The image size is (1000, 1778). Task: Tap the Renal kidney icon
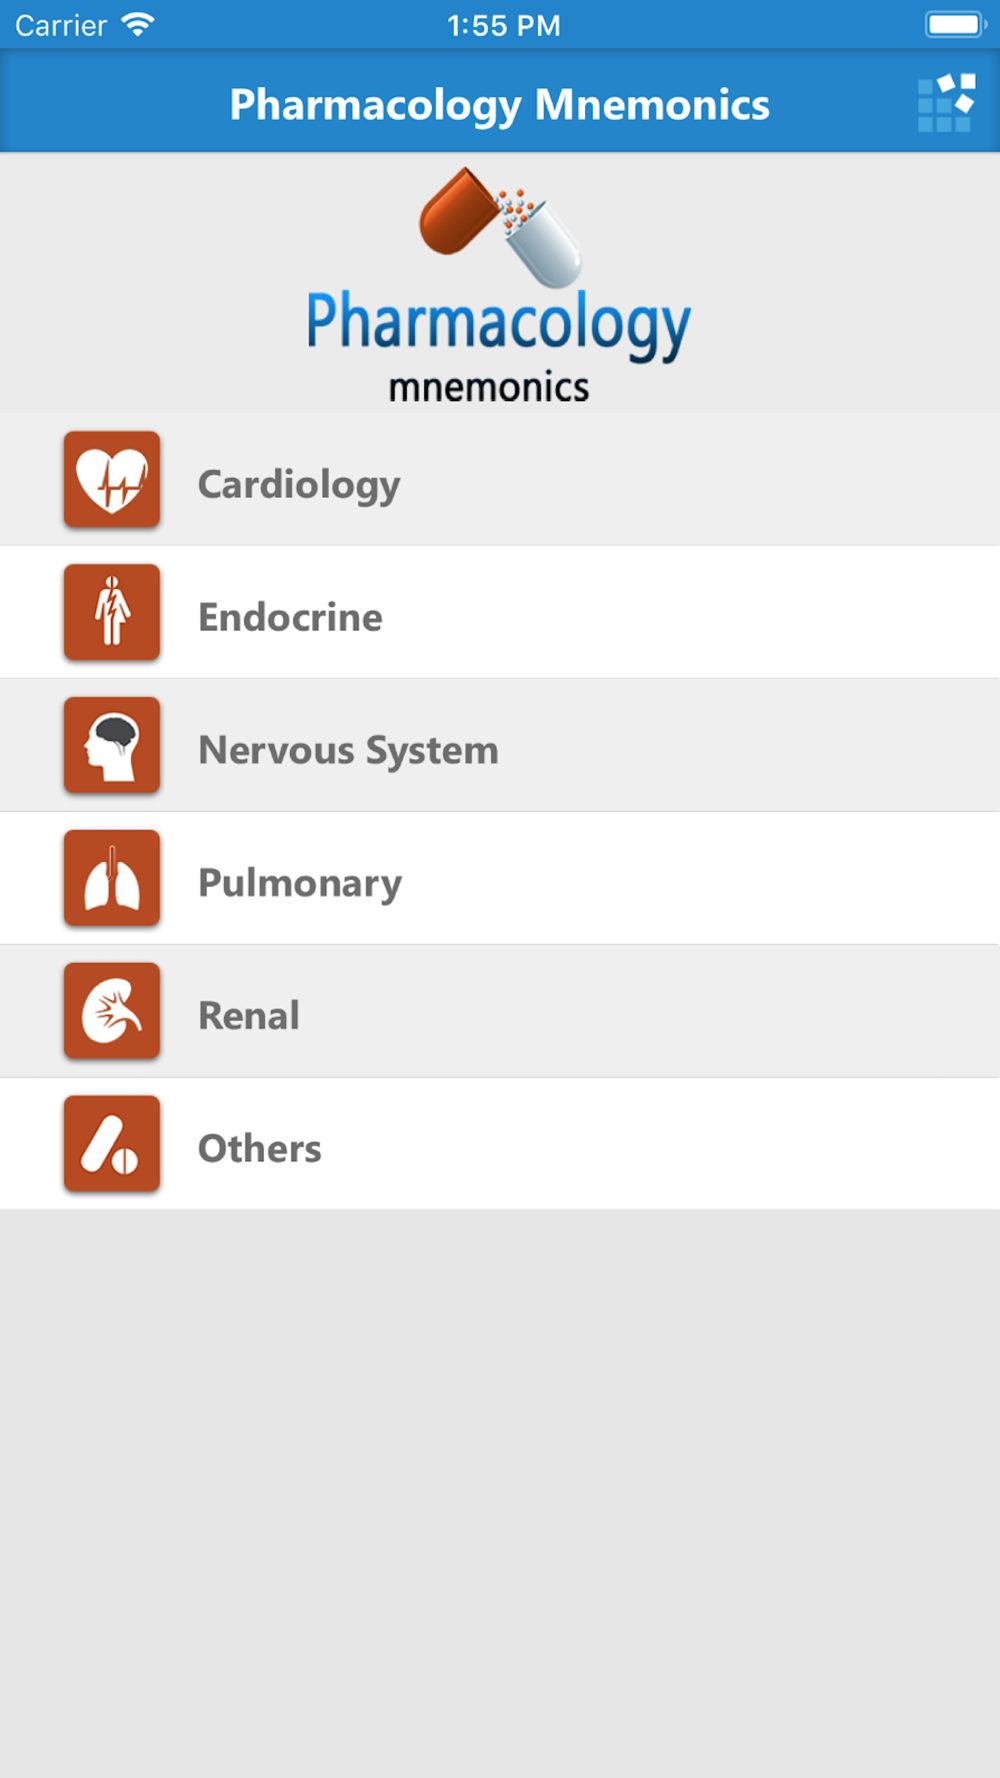pos(112,1011)
